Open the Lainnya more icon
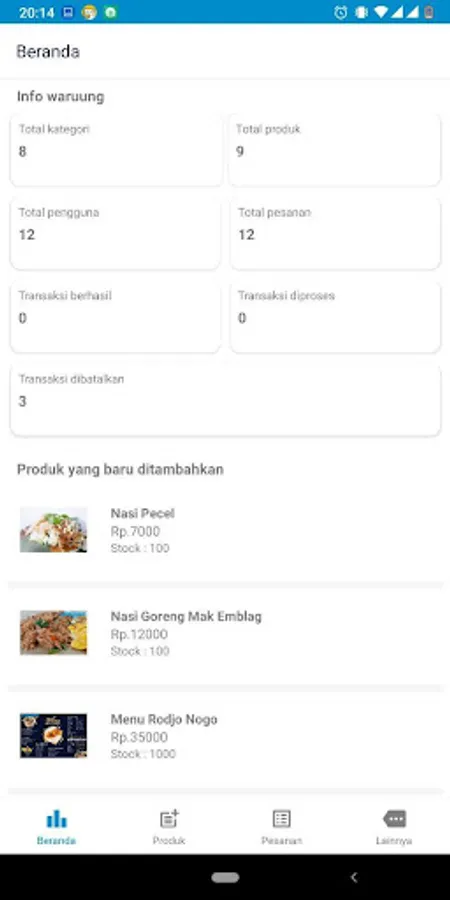 pyautogui.click(x=394, y=818)
